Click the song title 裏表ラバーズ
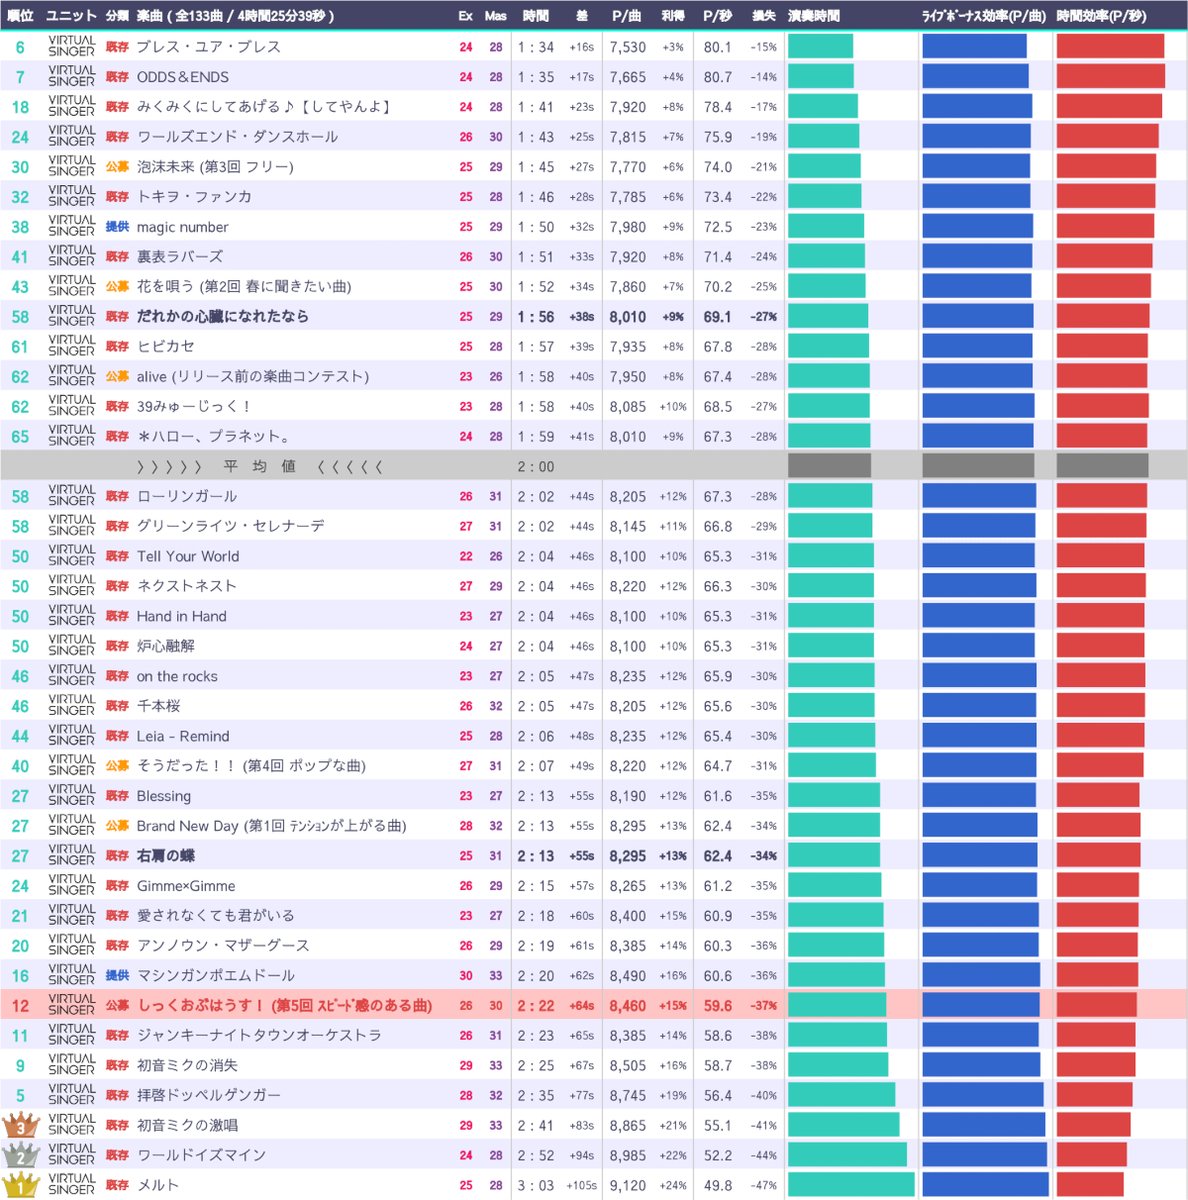The height and width of the screenshot is (1200, 1188). tap(180, 257)
